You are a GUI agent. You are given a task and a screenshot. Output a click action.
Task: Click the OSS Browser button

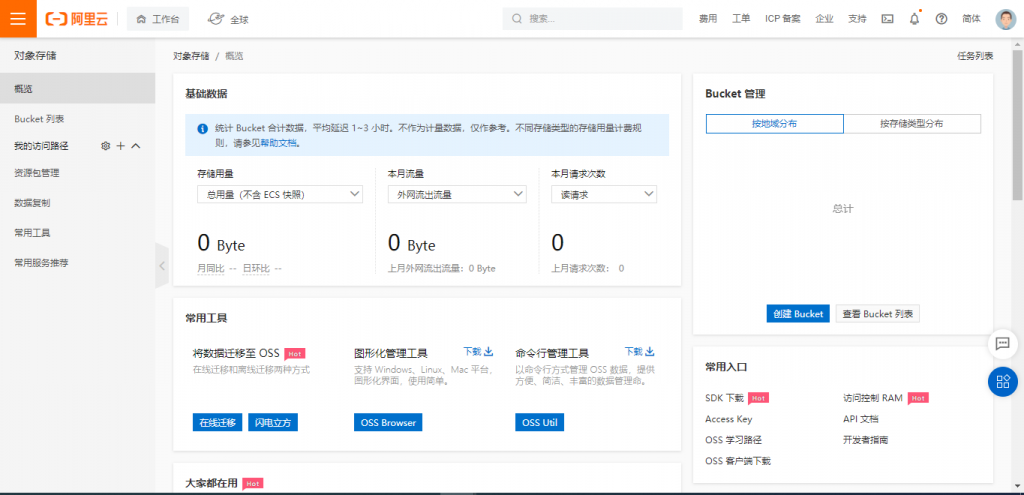[388, 422]
